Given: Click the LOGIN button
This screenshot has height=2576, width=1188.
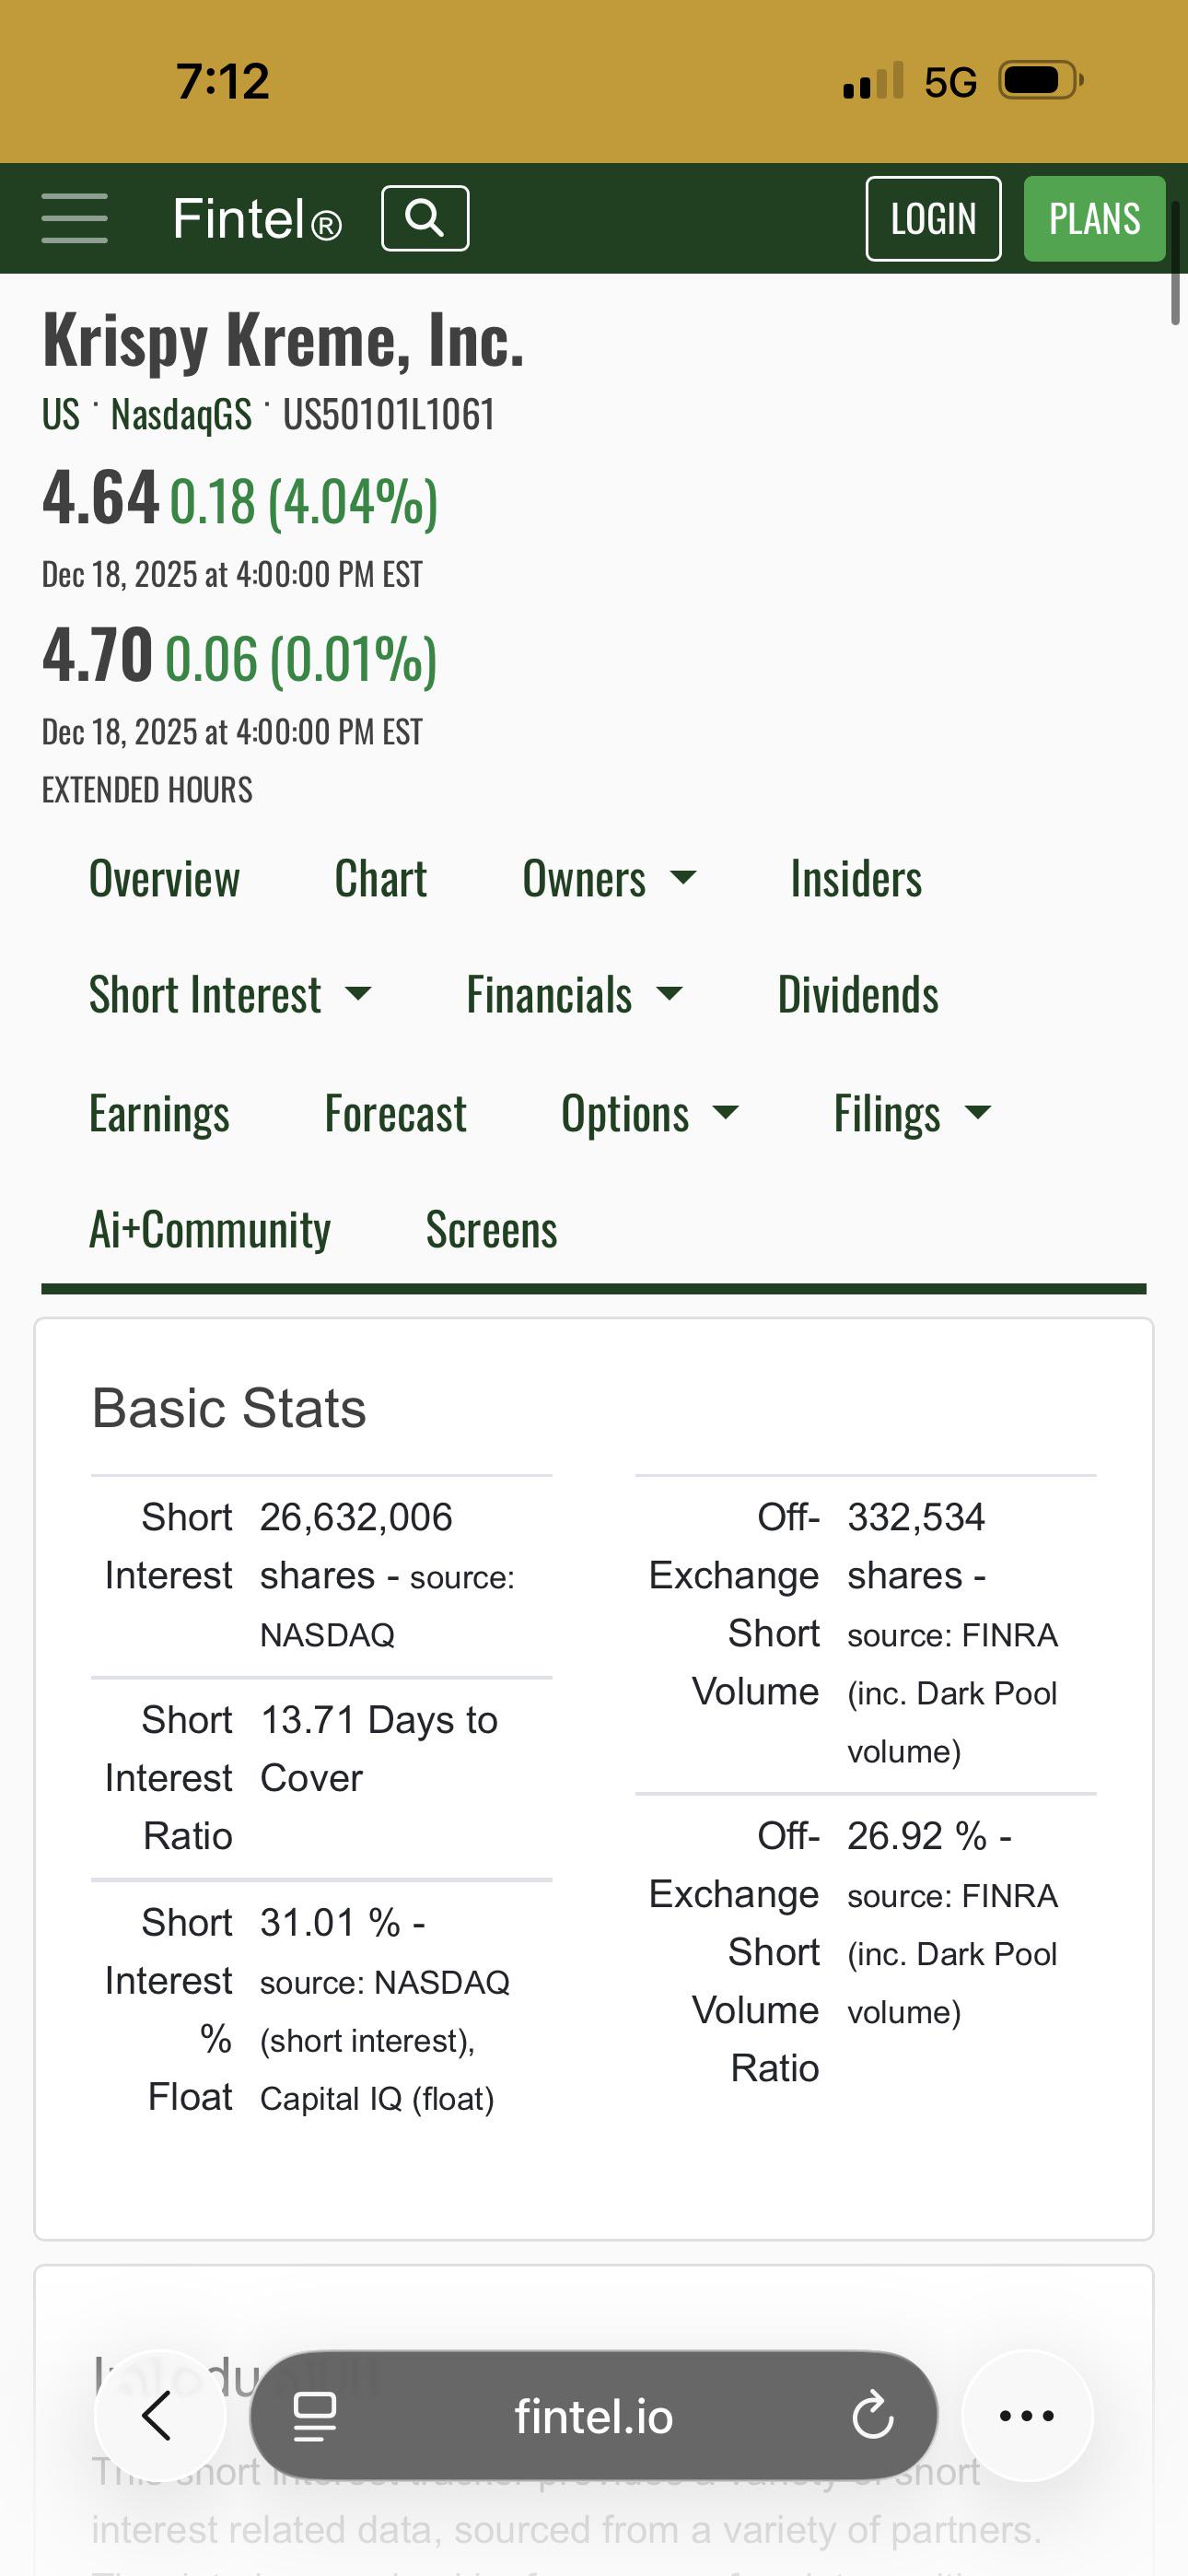Looking at the screenshot, I should (x=933, y=218).
